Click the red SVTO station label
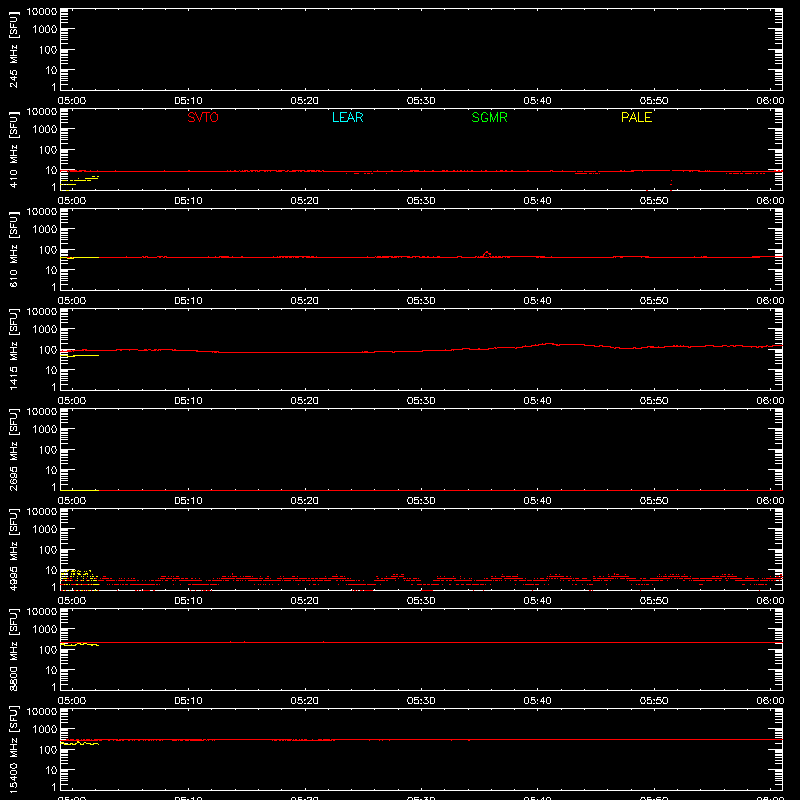 click(x=203, y=117)
